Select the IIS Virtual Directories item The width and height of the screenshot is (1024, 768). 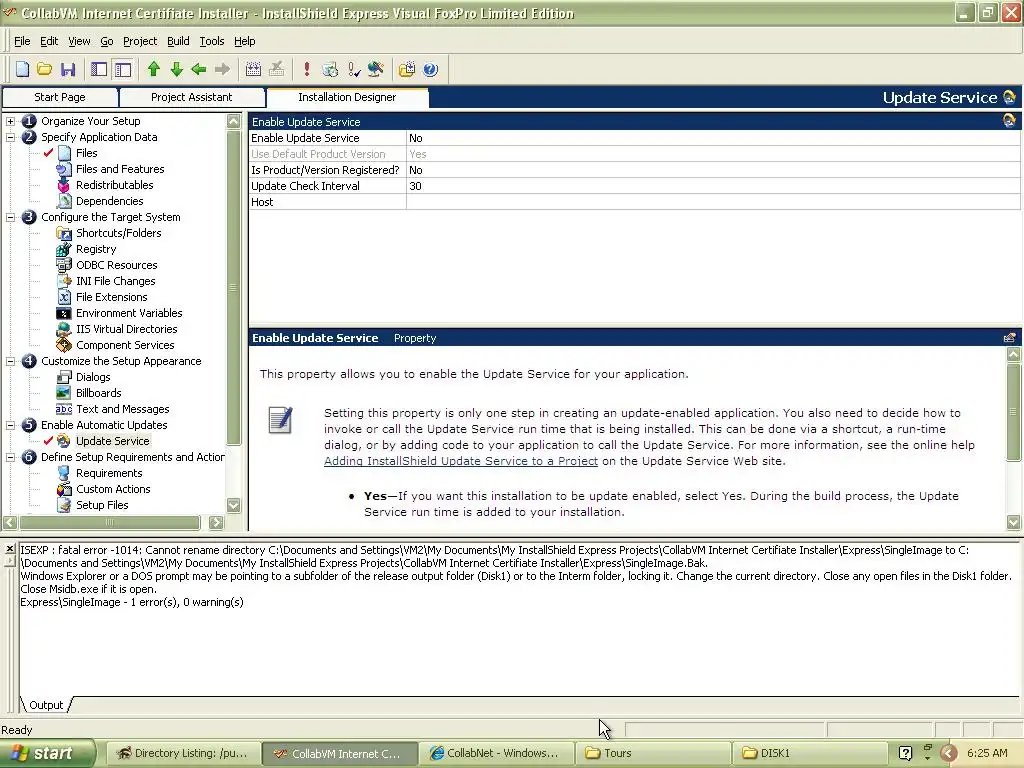[126, 329]
